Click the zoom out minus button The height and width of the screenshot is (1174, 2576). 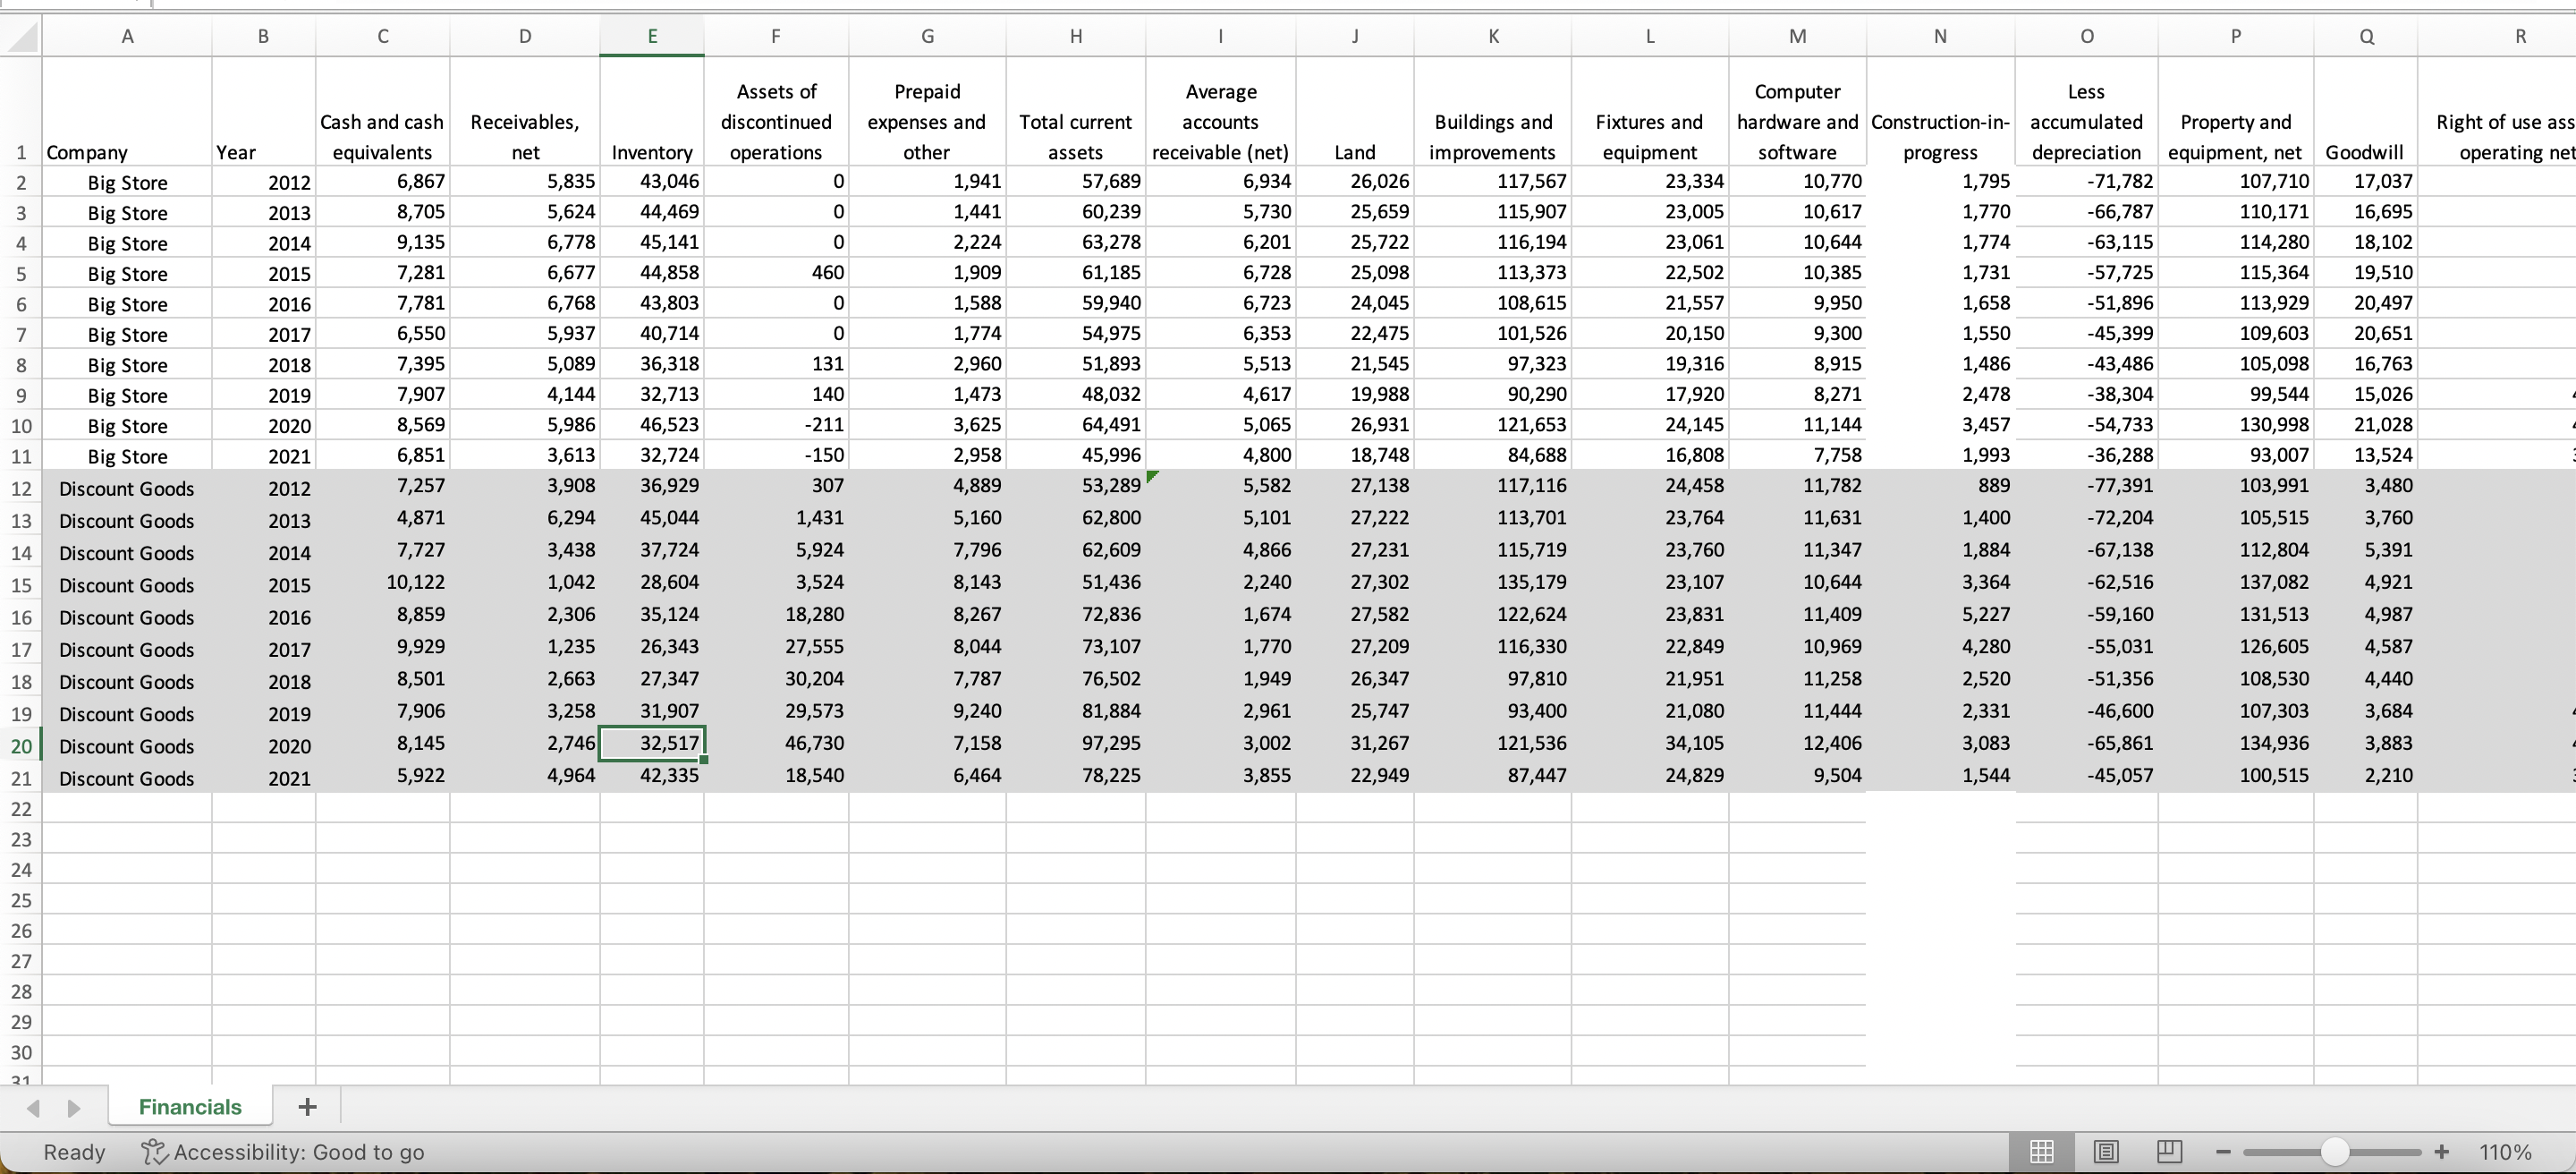pyautogui.click(x=2223, y=1152)
